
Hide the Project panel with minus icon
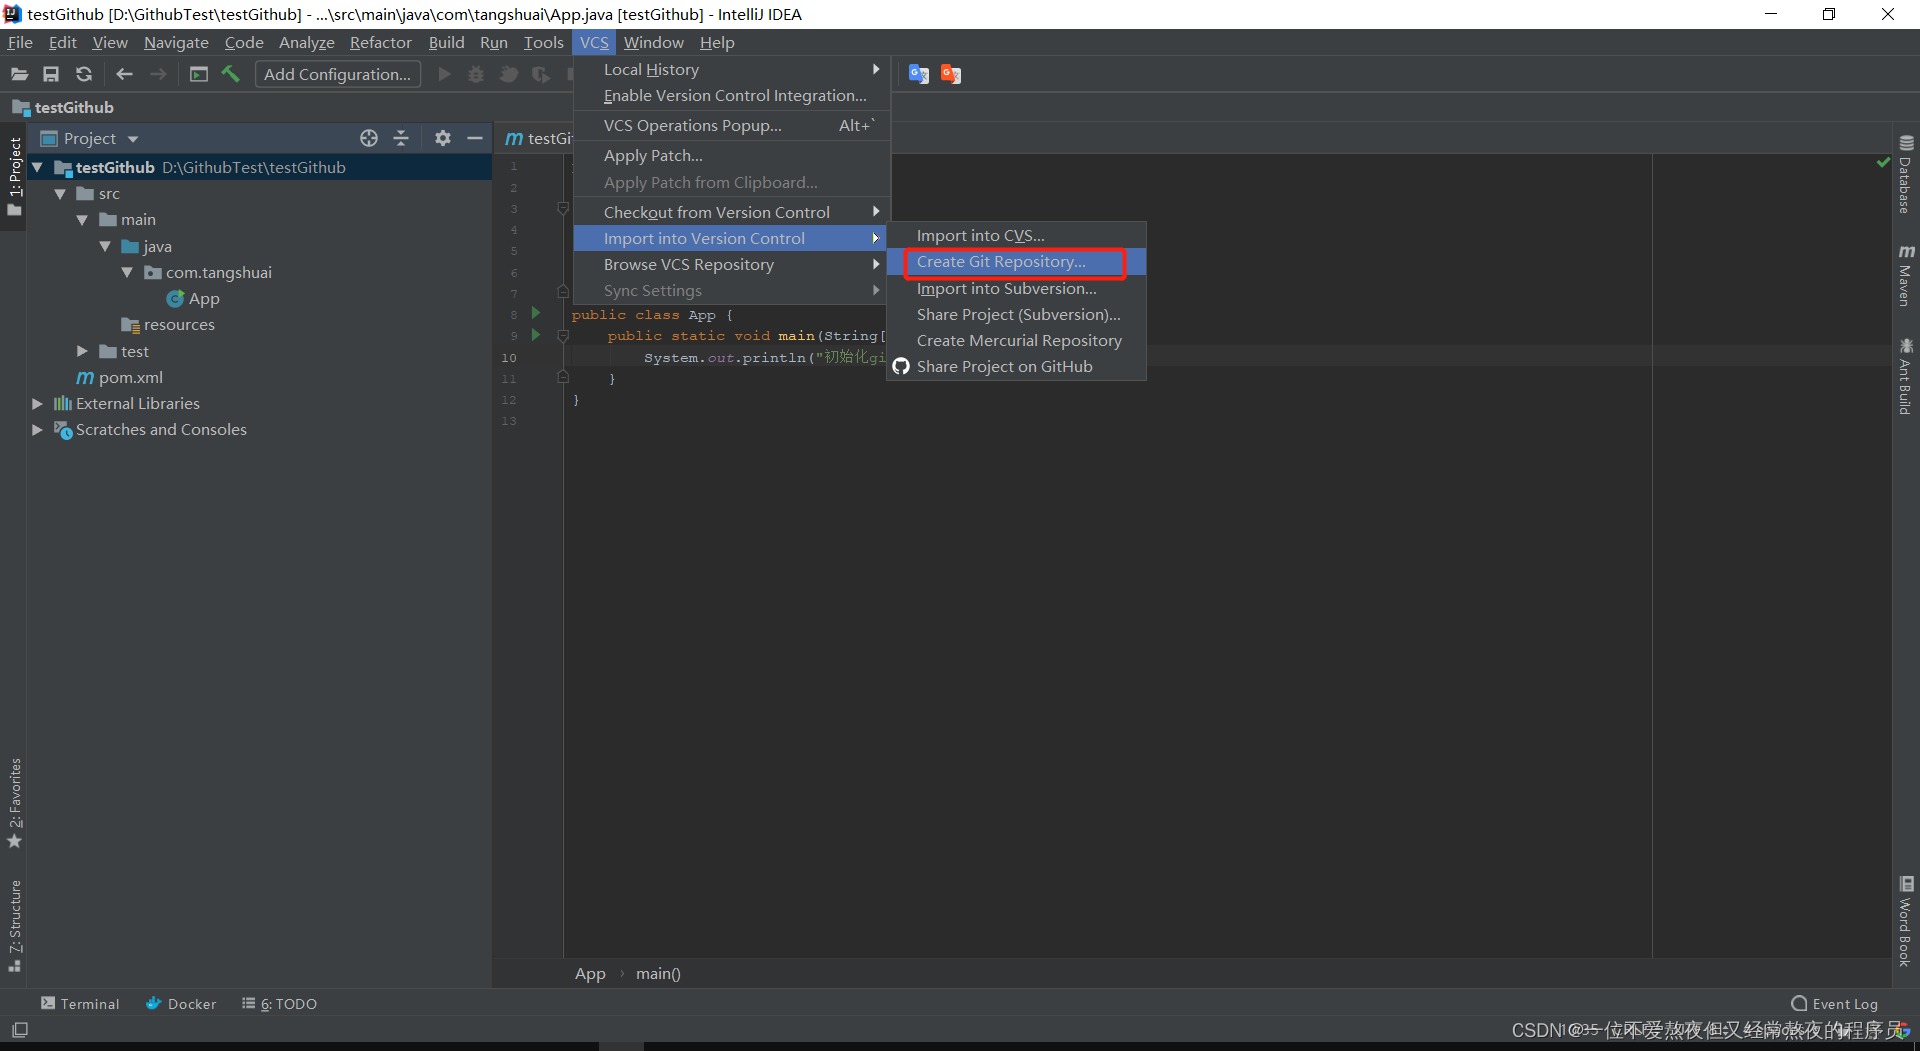475,138
